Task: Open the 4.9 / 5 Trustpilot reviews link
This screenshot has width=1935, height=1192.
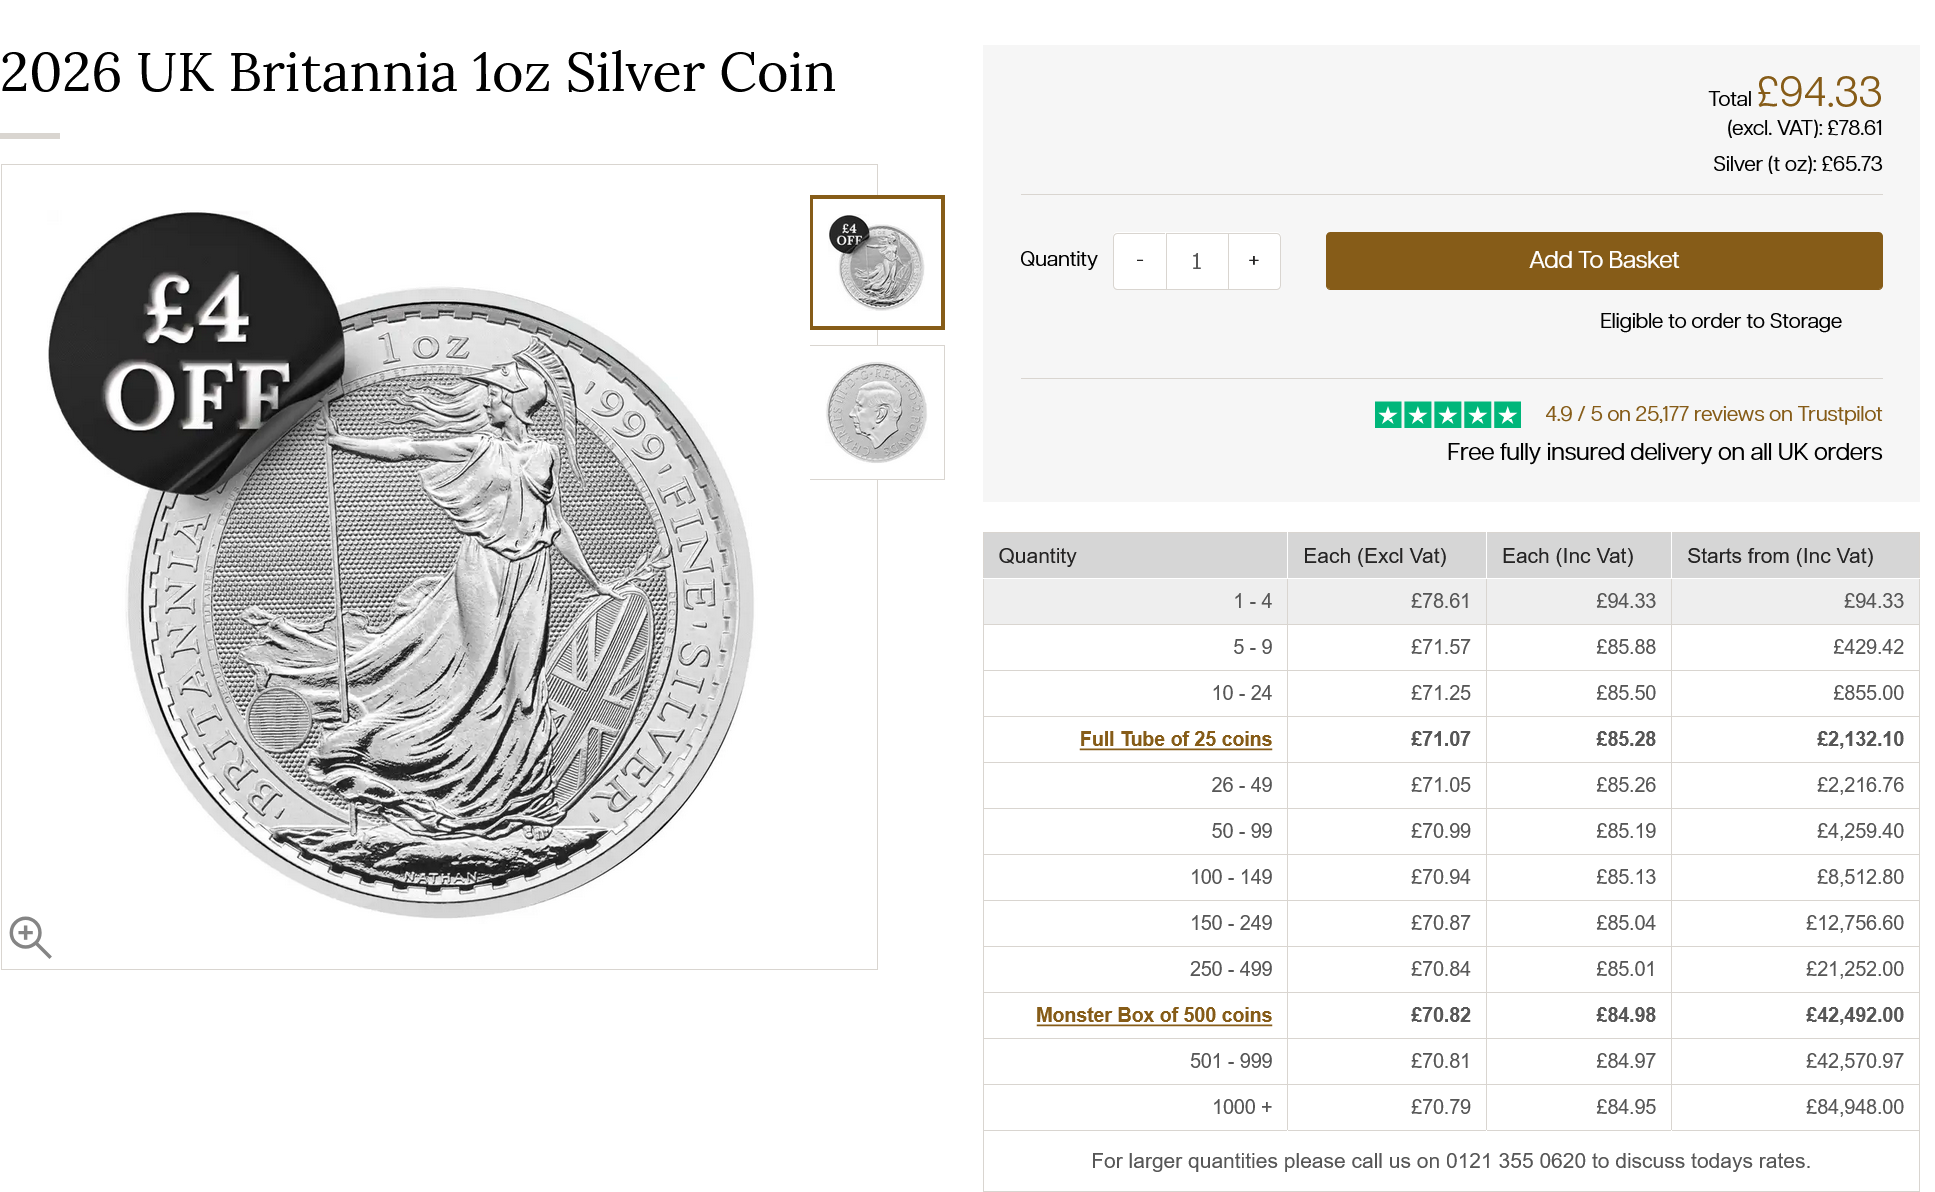Action: click(x=1713, y=414)
